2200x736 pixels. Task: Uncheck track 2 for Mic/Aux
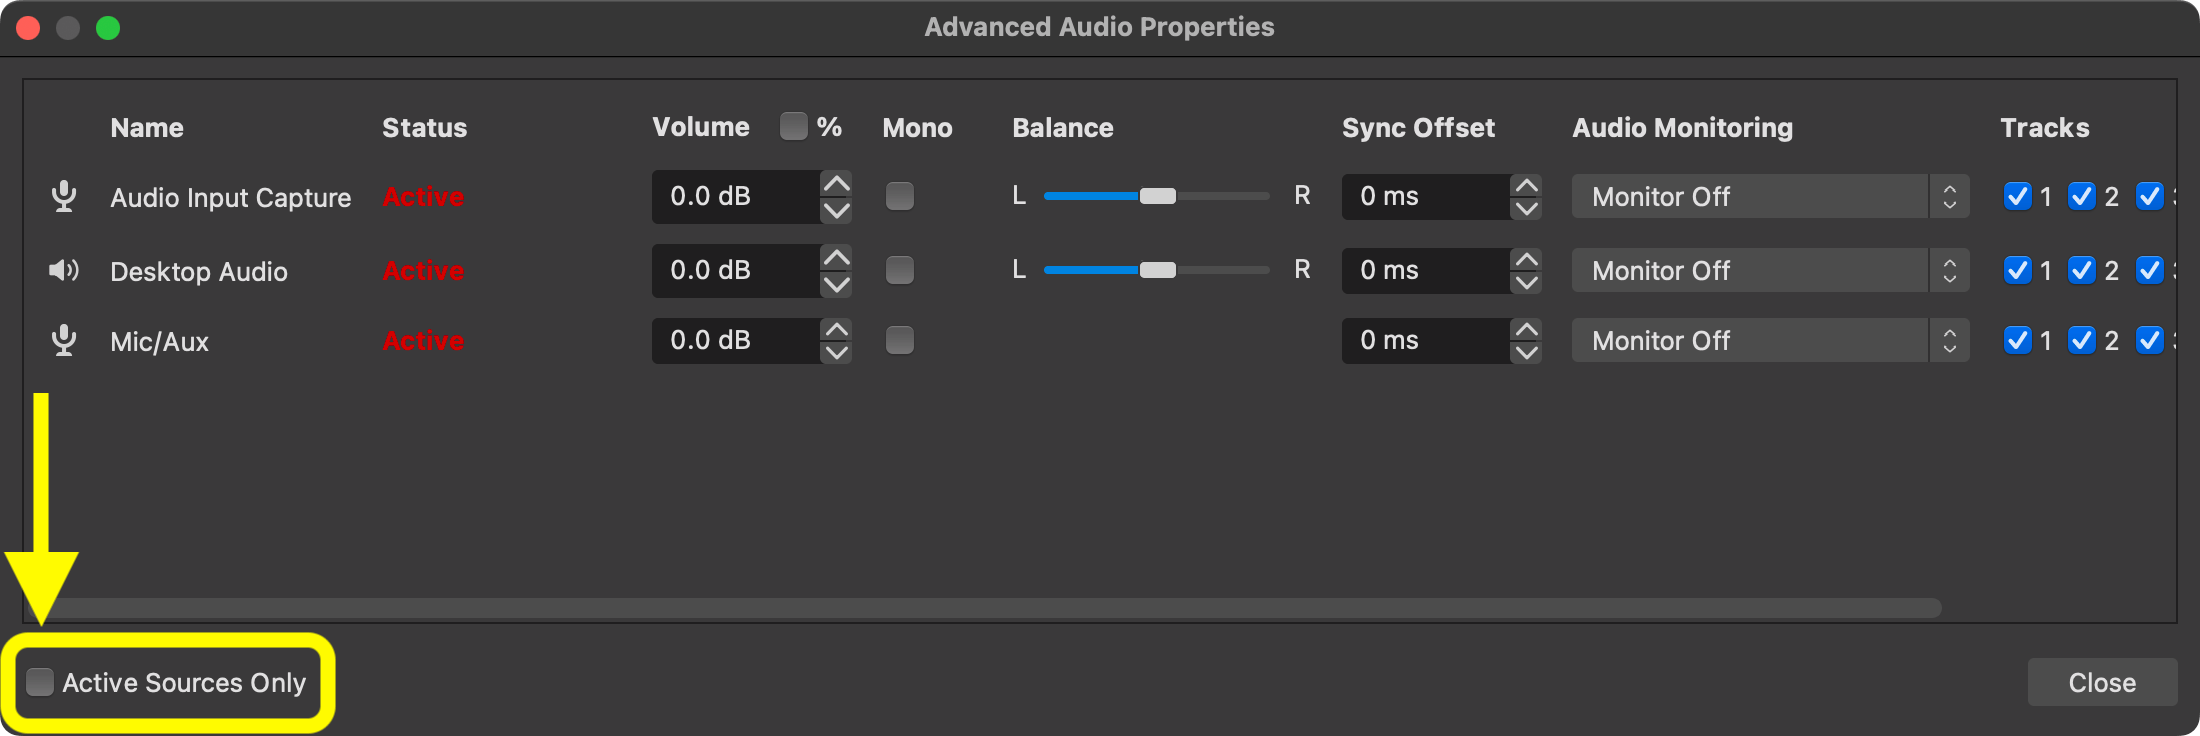click(x=2082, y=340)
